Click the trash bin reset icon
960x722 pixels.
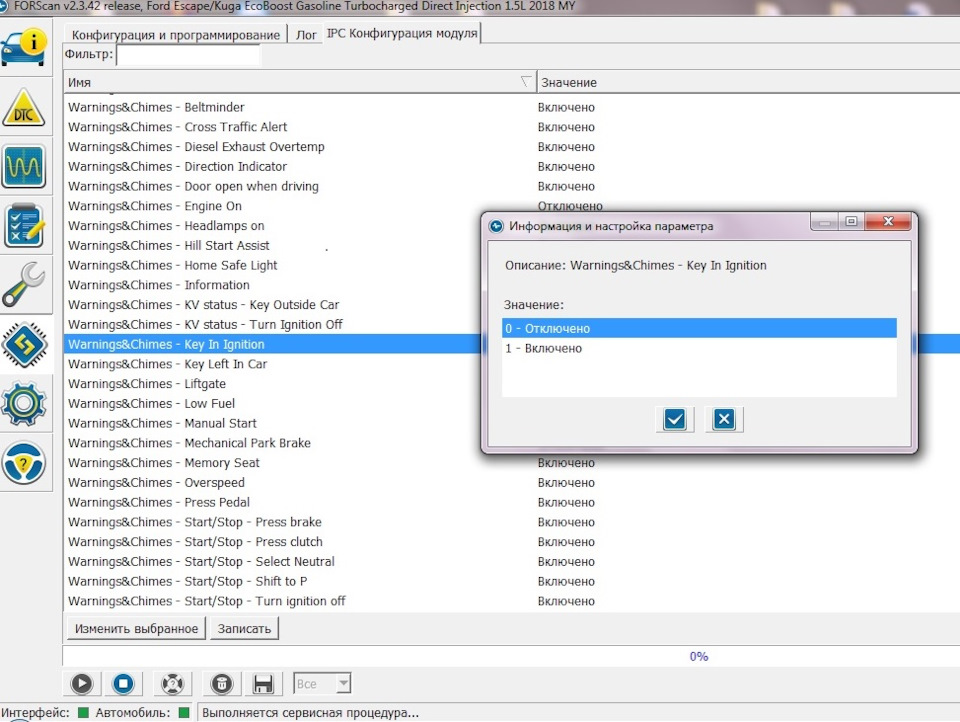(x=222, y=683)
